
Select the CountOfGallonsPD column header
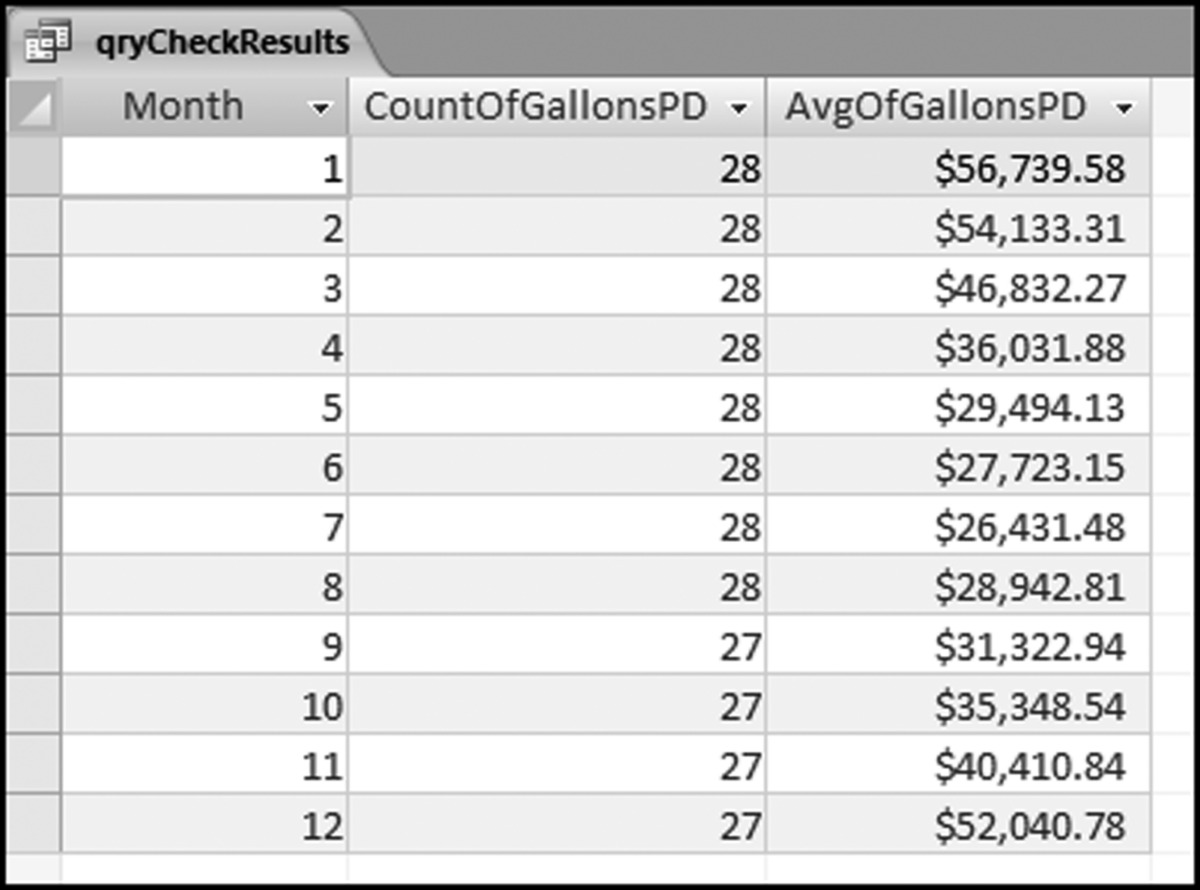(x=542, y=106)
